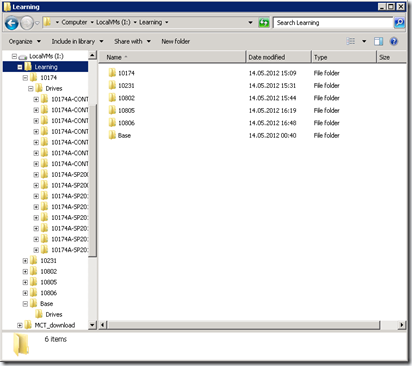Open the Share with menu

point(132,41)
